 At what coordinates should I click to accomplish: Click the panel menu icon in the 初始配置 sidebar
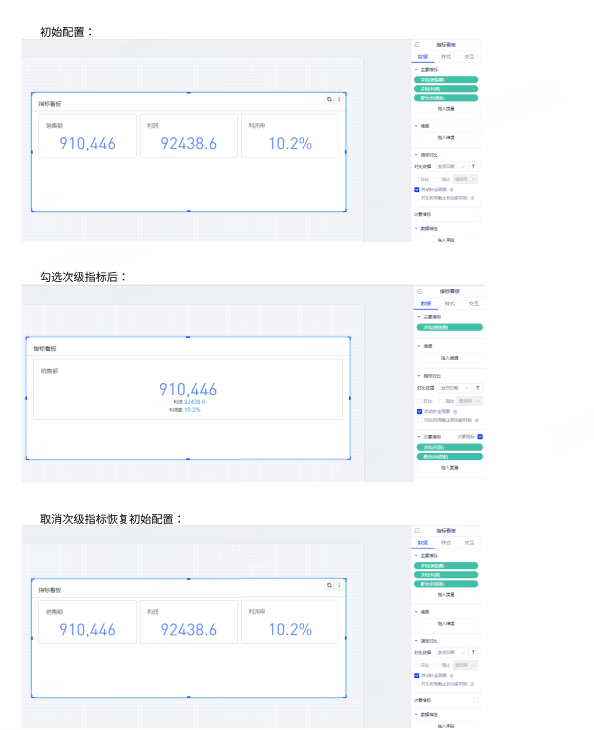pos(417,45)
